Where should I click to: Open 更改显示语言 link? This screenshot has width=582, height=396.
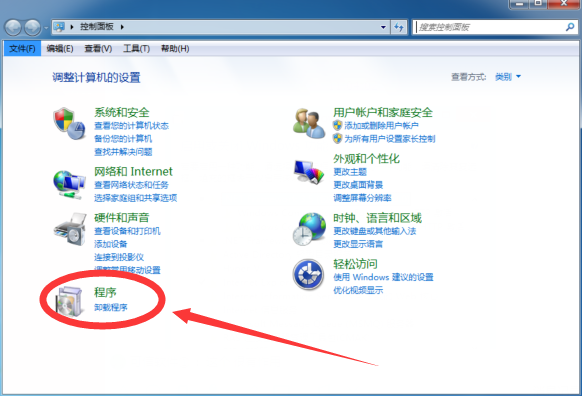tap(358, 244)
